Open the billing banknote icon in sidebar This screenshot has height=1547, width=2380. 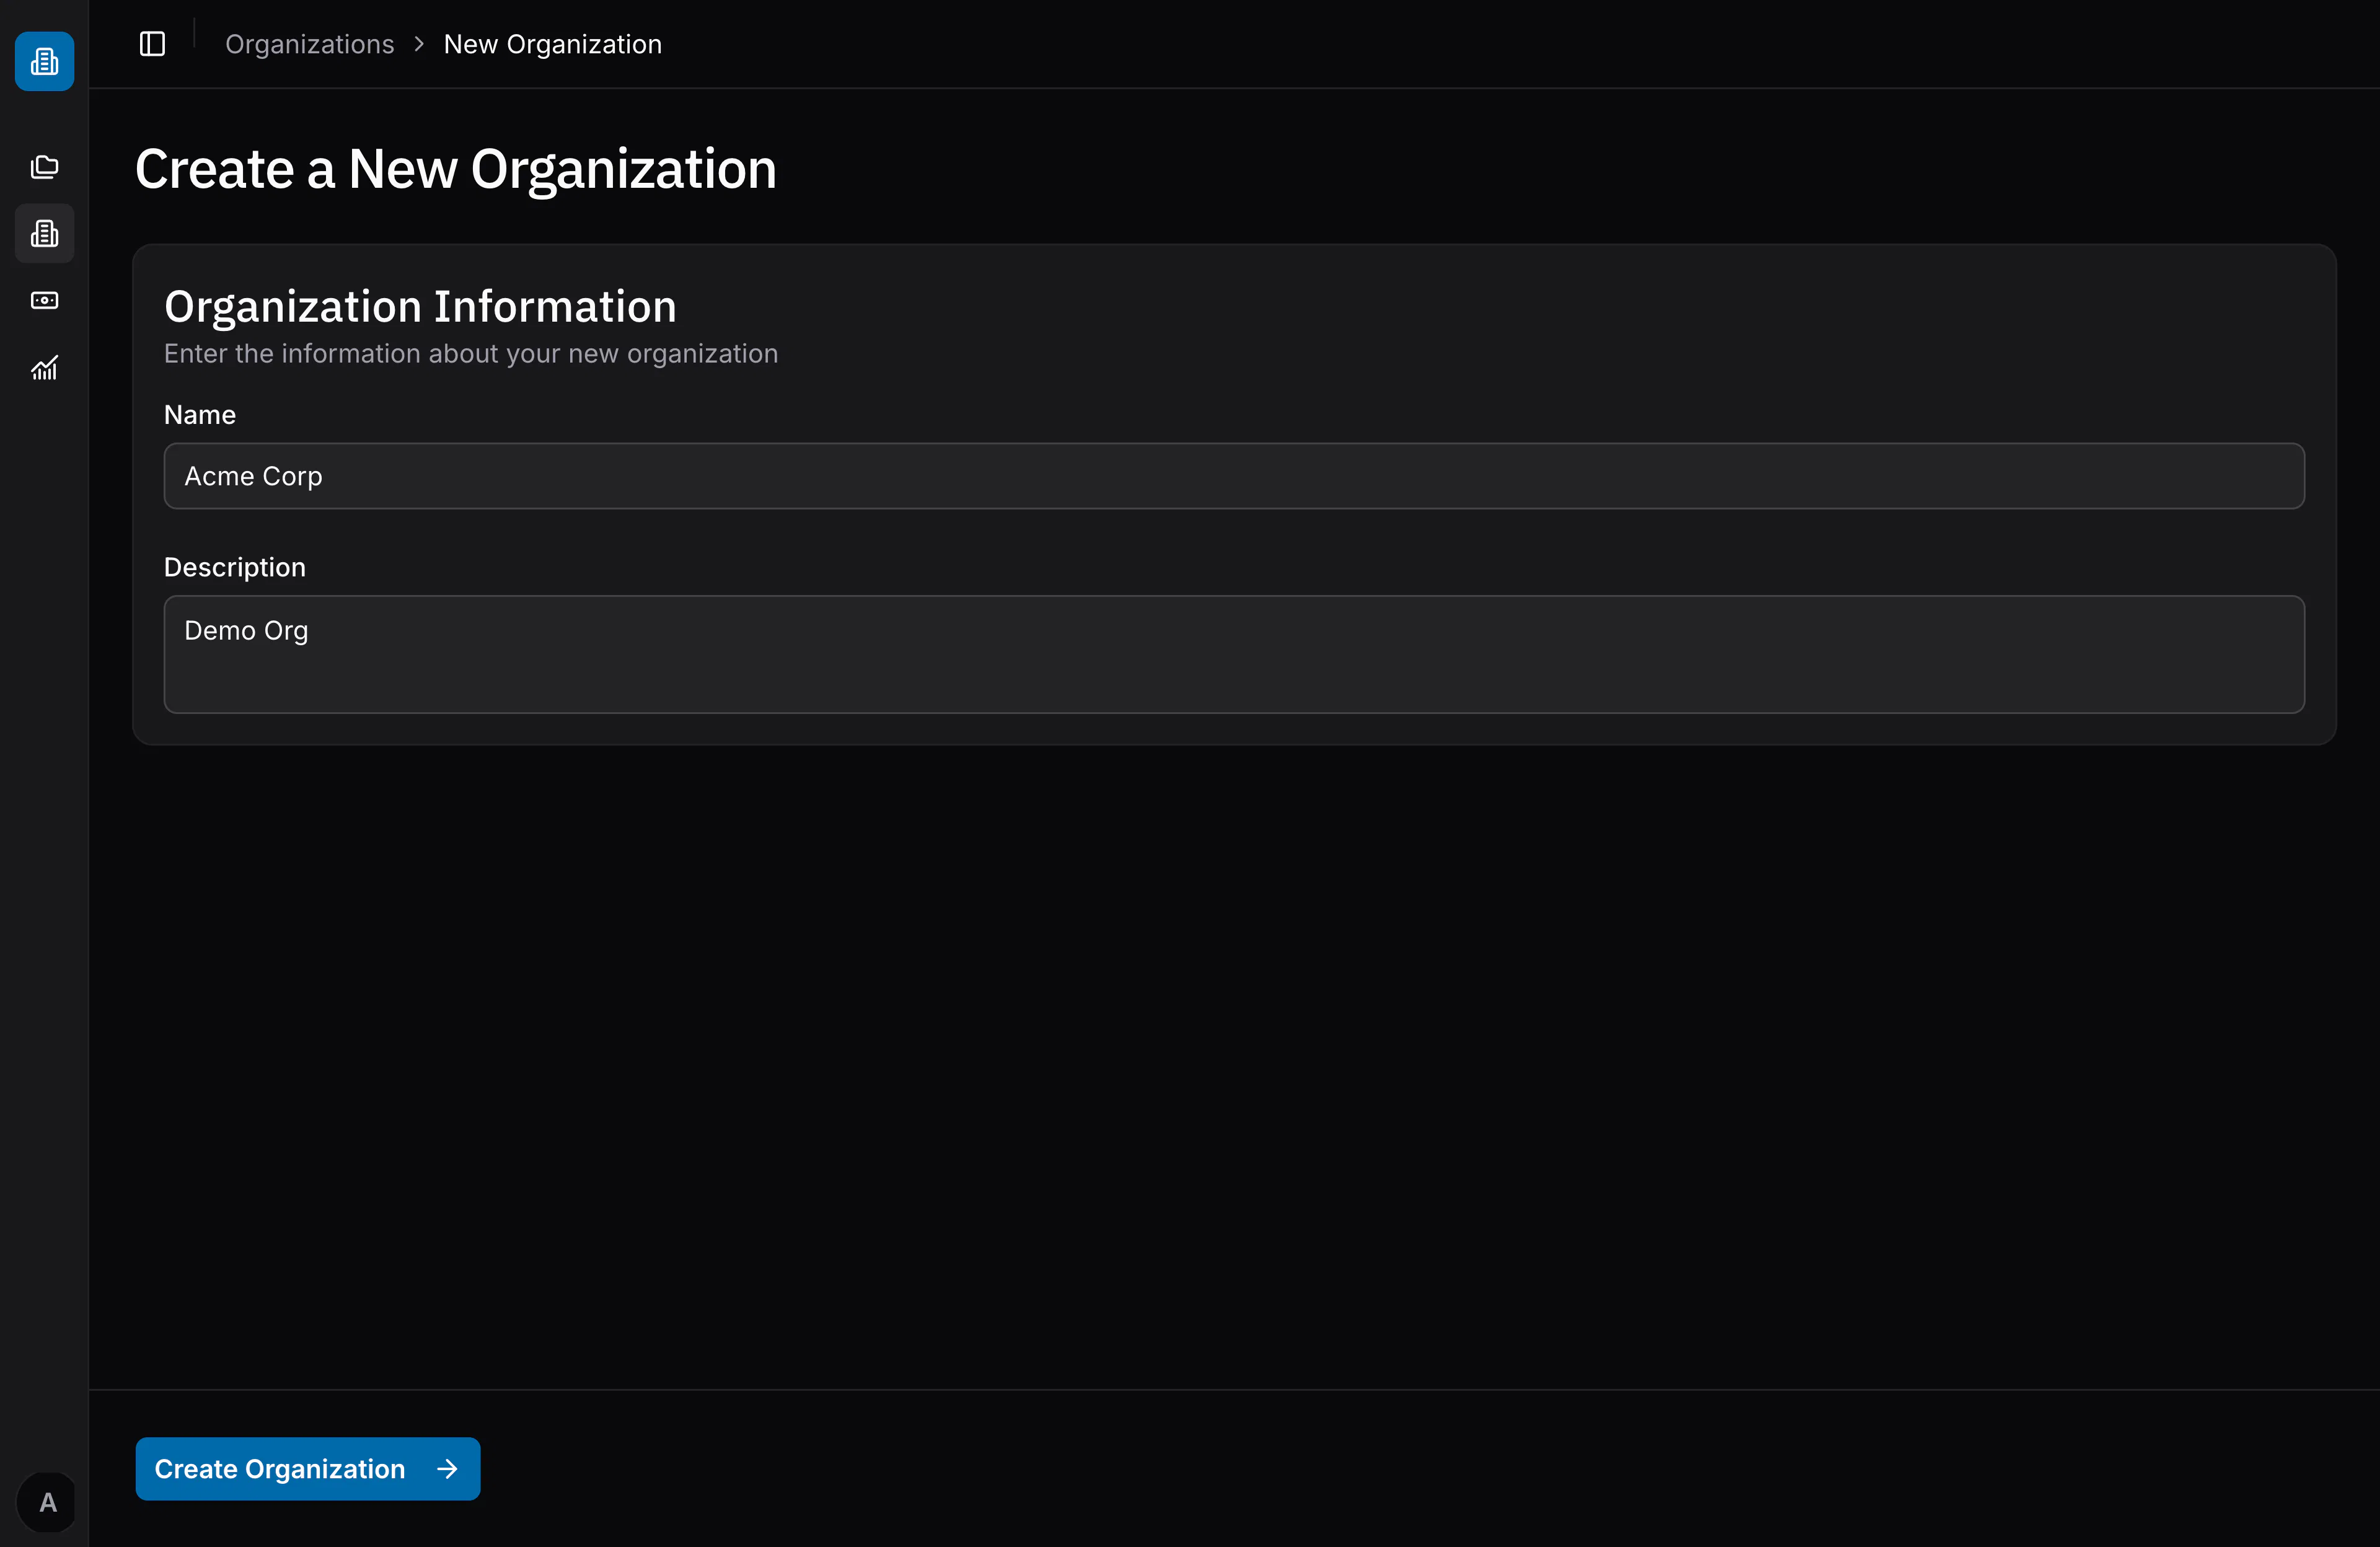tap(44, 300)
